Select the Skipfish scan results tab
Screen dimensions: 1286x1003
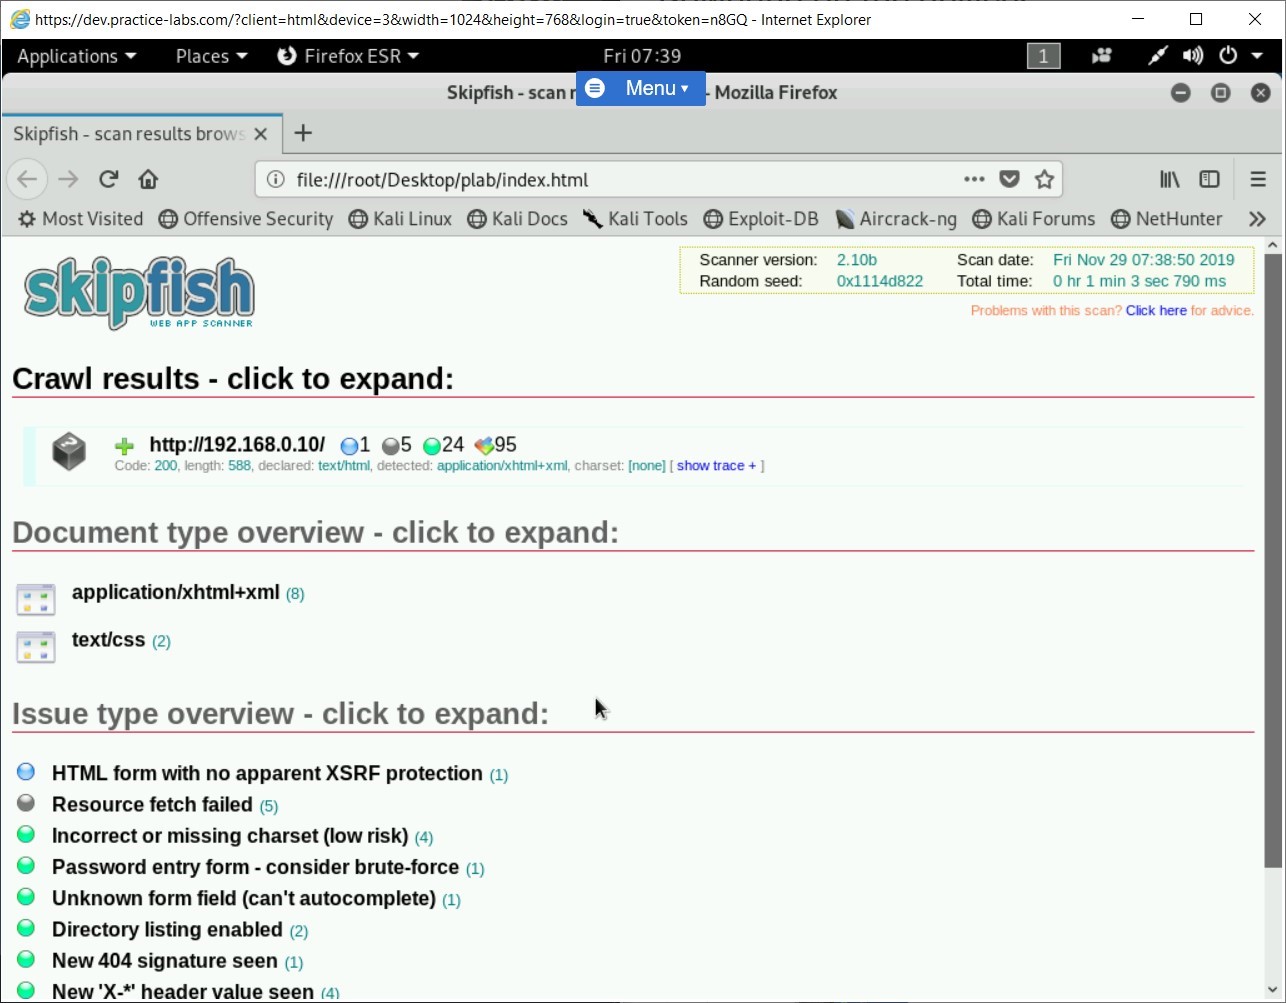[x=130, y=133]
